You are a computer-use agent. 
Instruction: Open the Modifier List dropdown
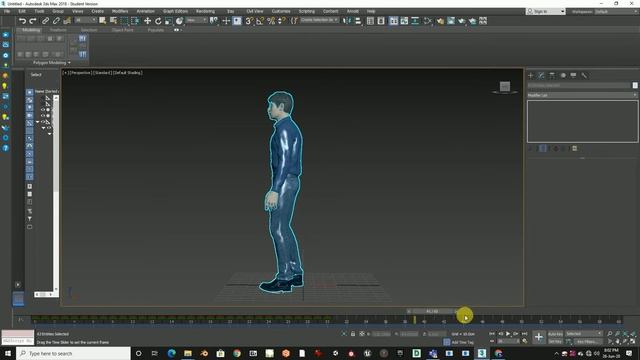point(582,95)
